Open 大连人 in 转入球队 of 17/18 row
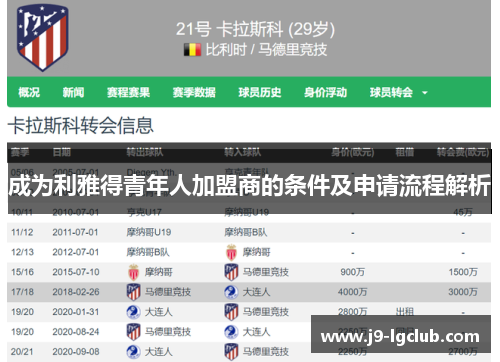The width and height of the screenshot is (500, 362). point(256,292)
